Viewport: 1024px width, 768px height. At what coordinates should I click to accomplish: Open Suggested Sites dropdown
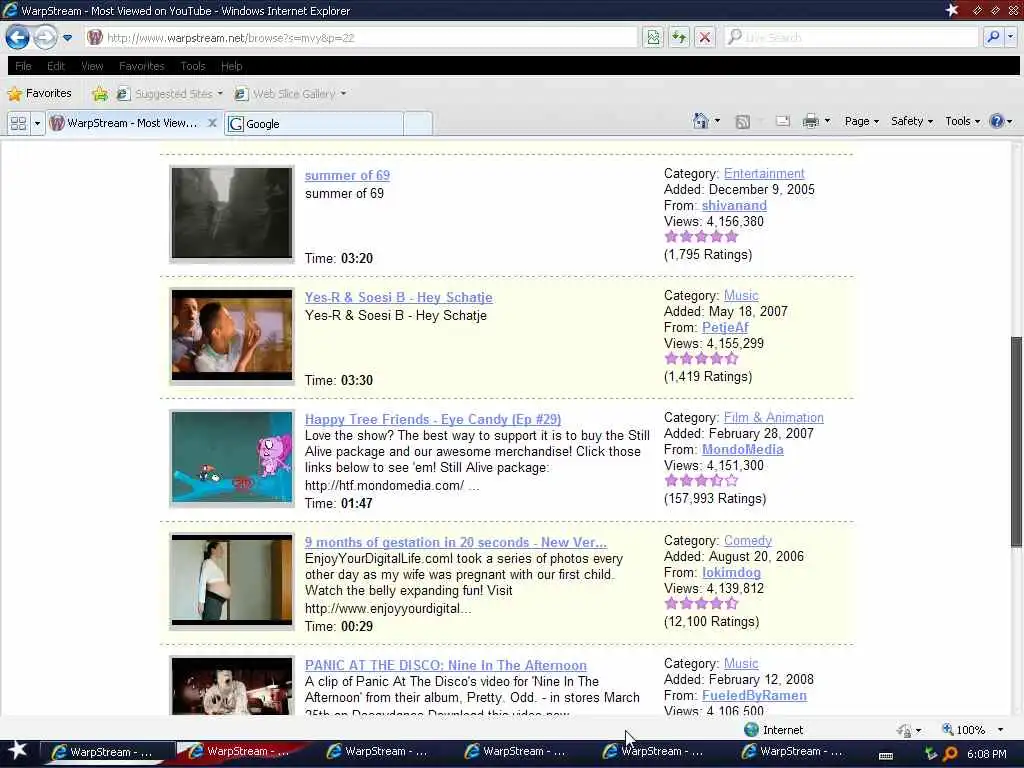[x=170, y=94]
